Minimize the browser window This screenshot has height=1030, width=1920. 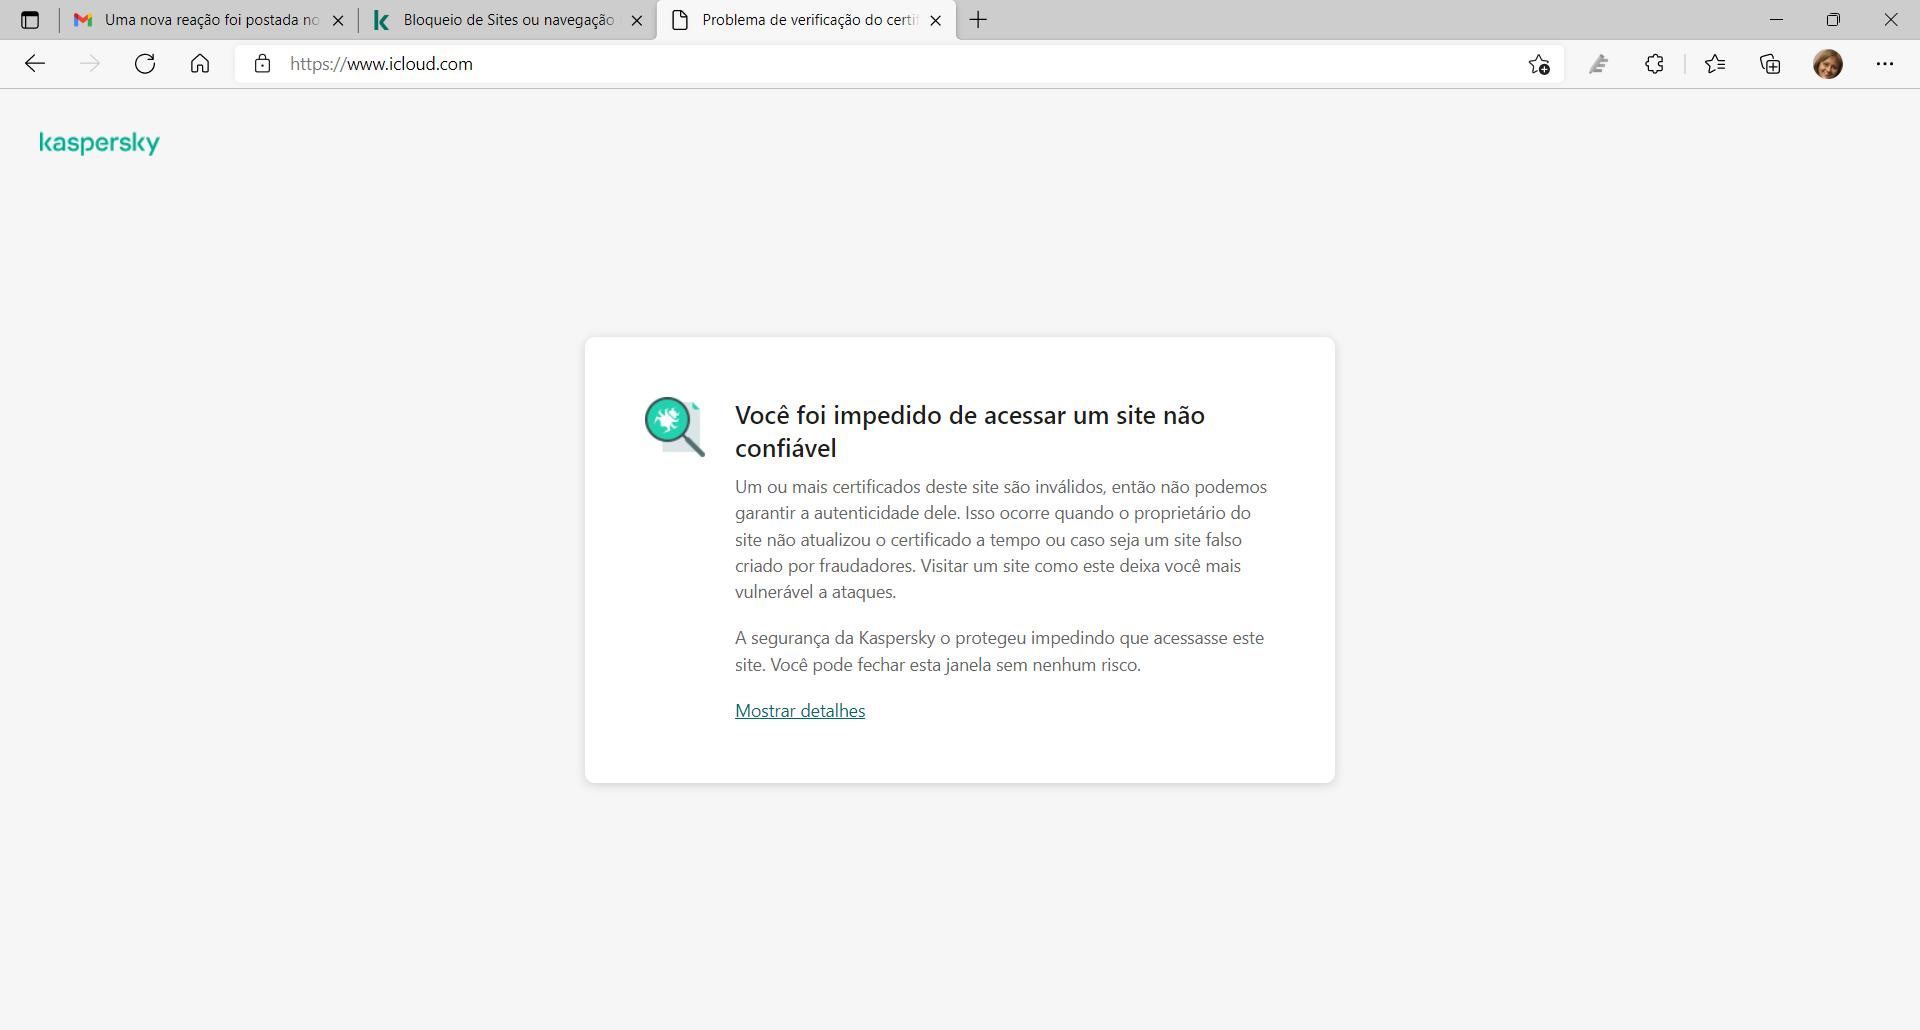pyautogui.click(x=1776, y=20)
